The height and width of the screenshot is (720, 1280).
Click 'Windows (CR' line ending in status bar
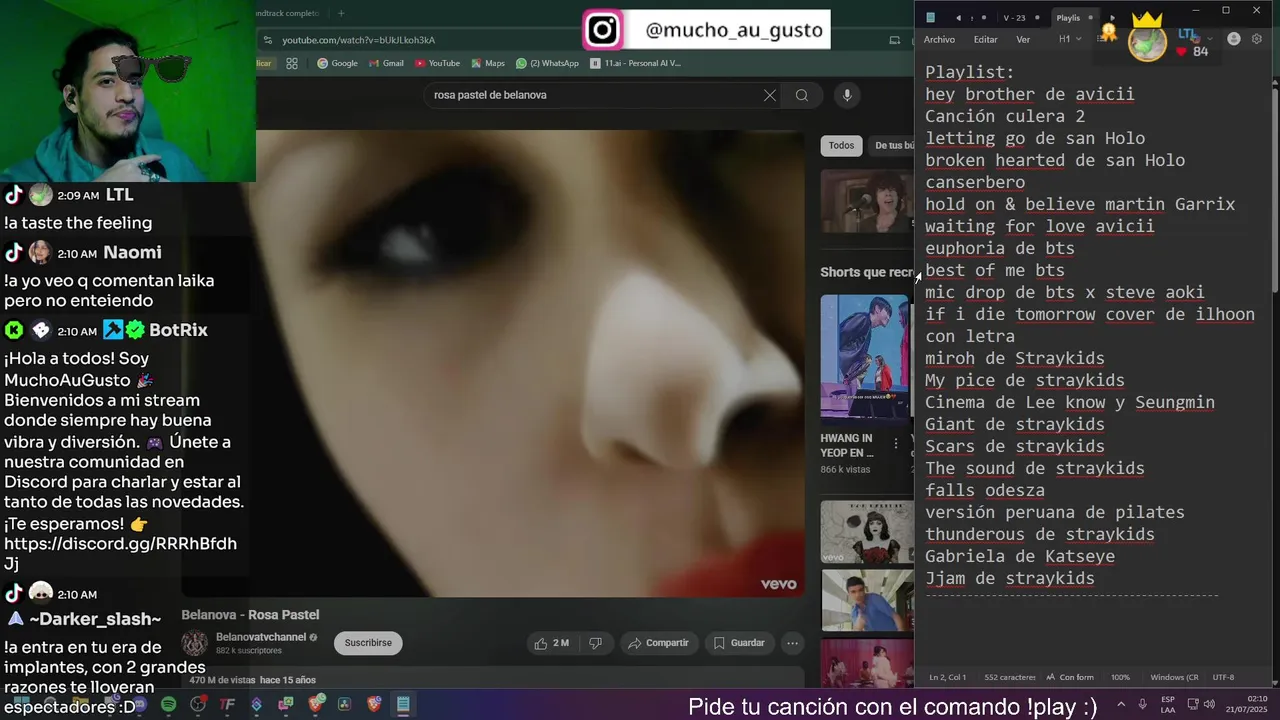tap(1174, 677)
